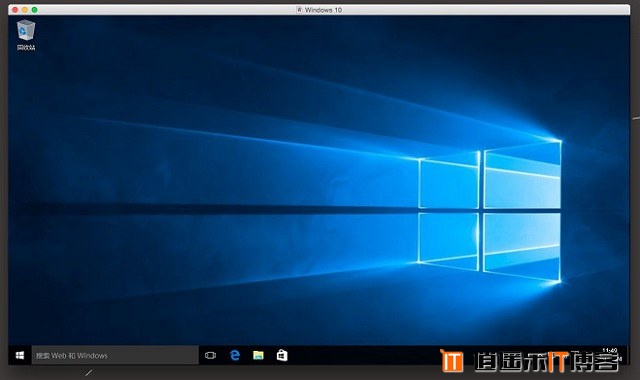Click the orange IT watermark logo
Viewport: 640px width, 380px height.
click(452, 361)
